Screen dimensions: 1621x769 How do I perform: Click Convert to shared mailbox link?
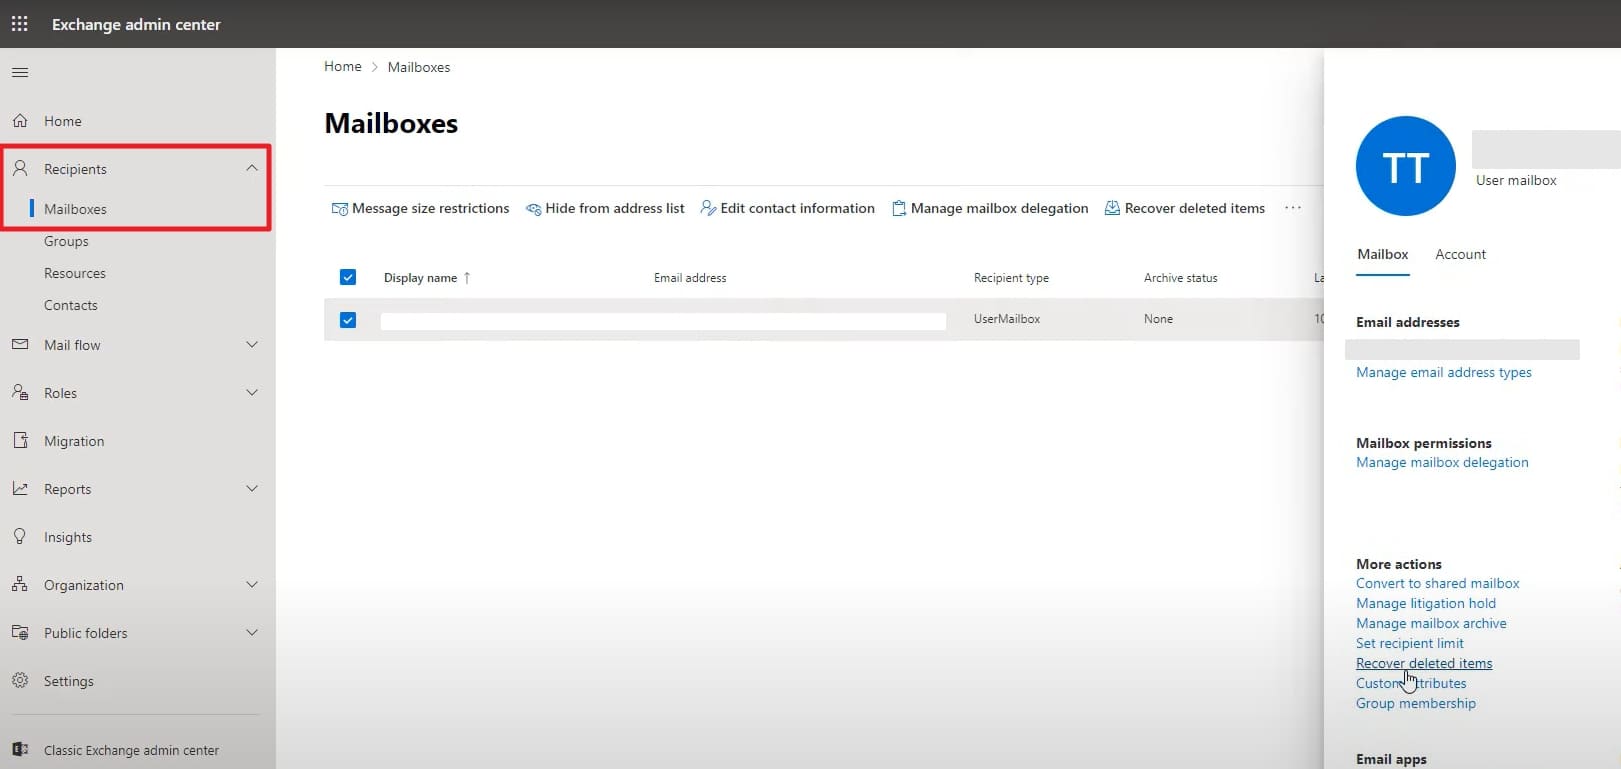point(1437,583)
